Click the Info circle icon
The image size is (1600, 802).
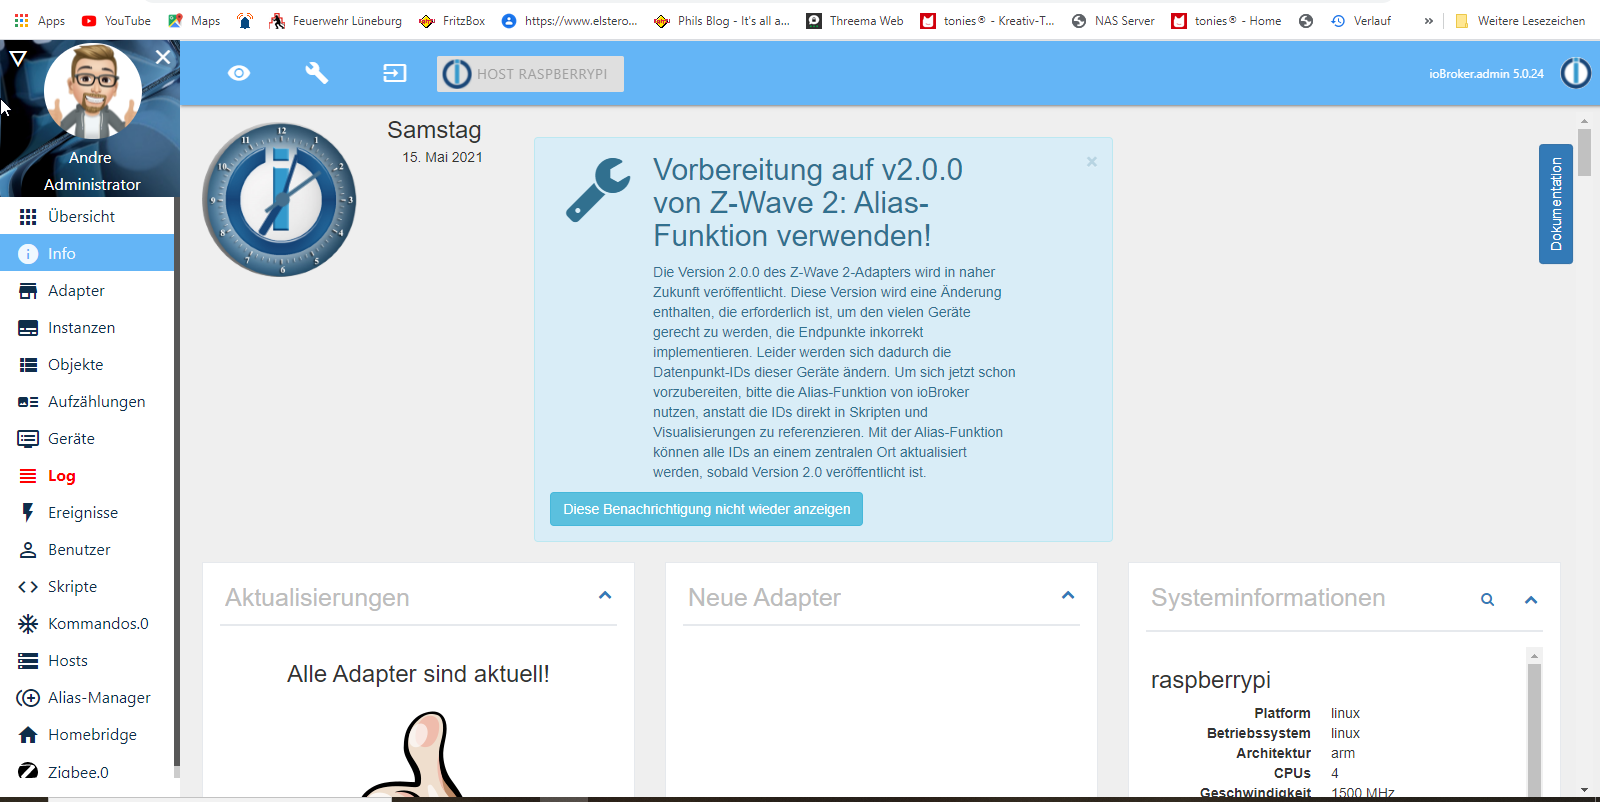coord(28,254)
